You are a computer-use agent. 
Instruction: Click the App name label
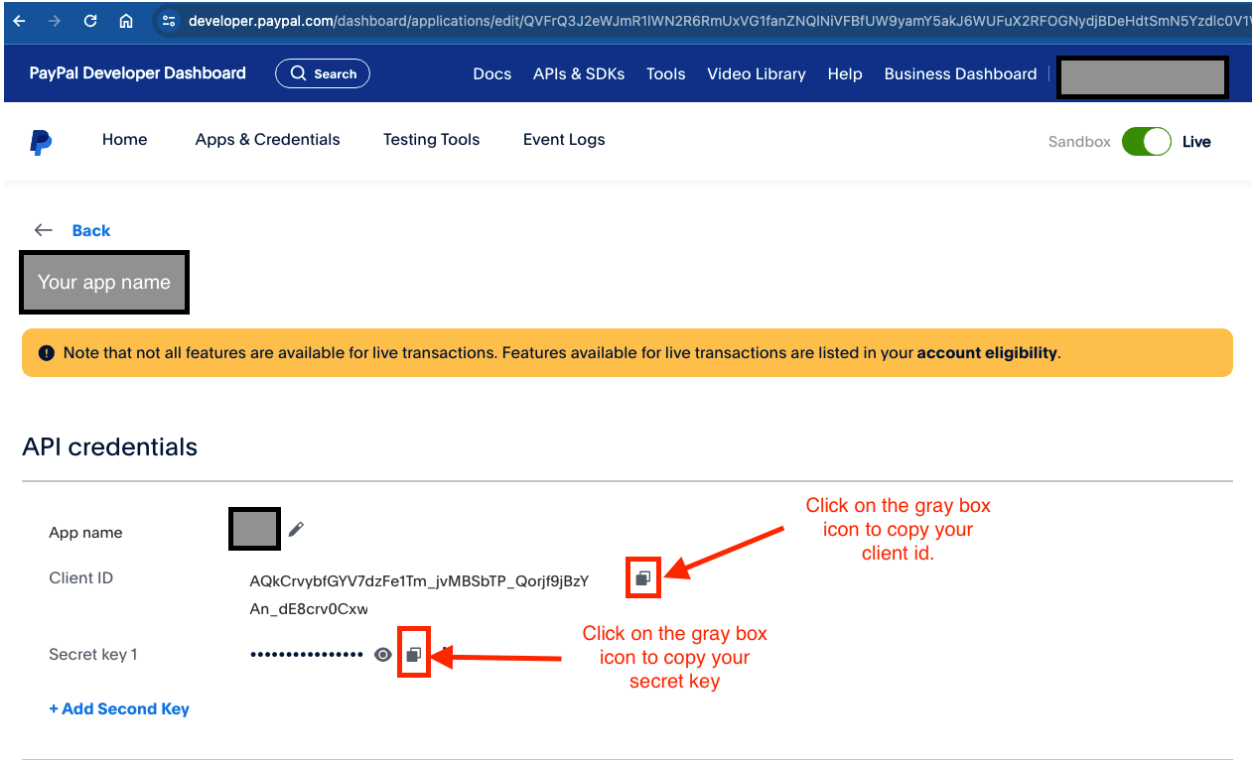(x=86, y=533)
